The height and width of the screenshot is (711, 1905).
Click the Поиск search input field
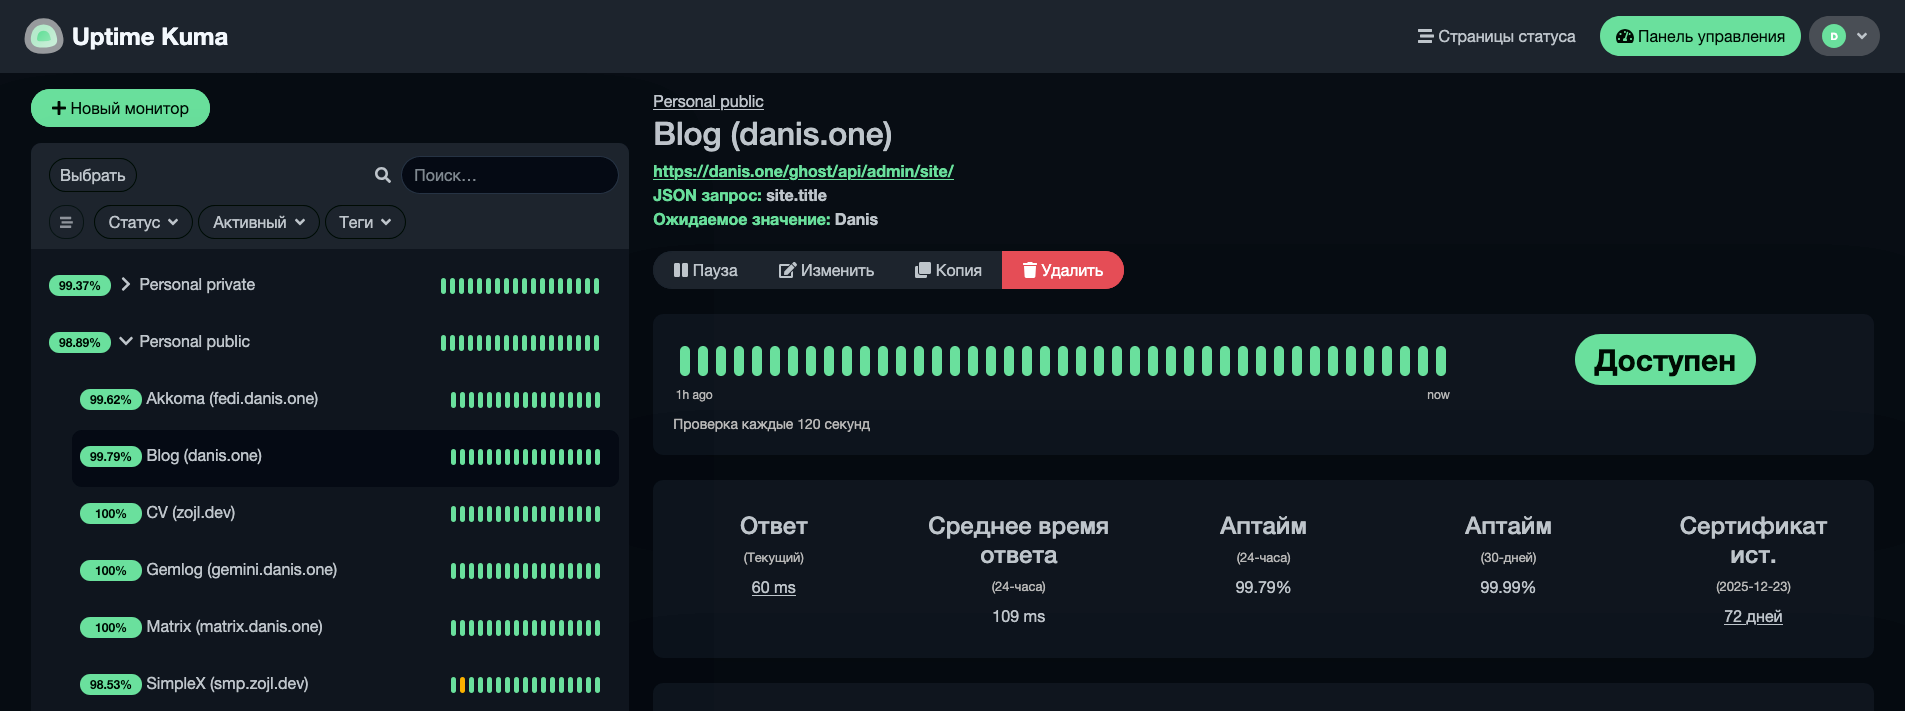tap(509, 175)
